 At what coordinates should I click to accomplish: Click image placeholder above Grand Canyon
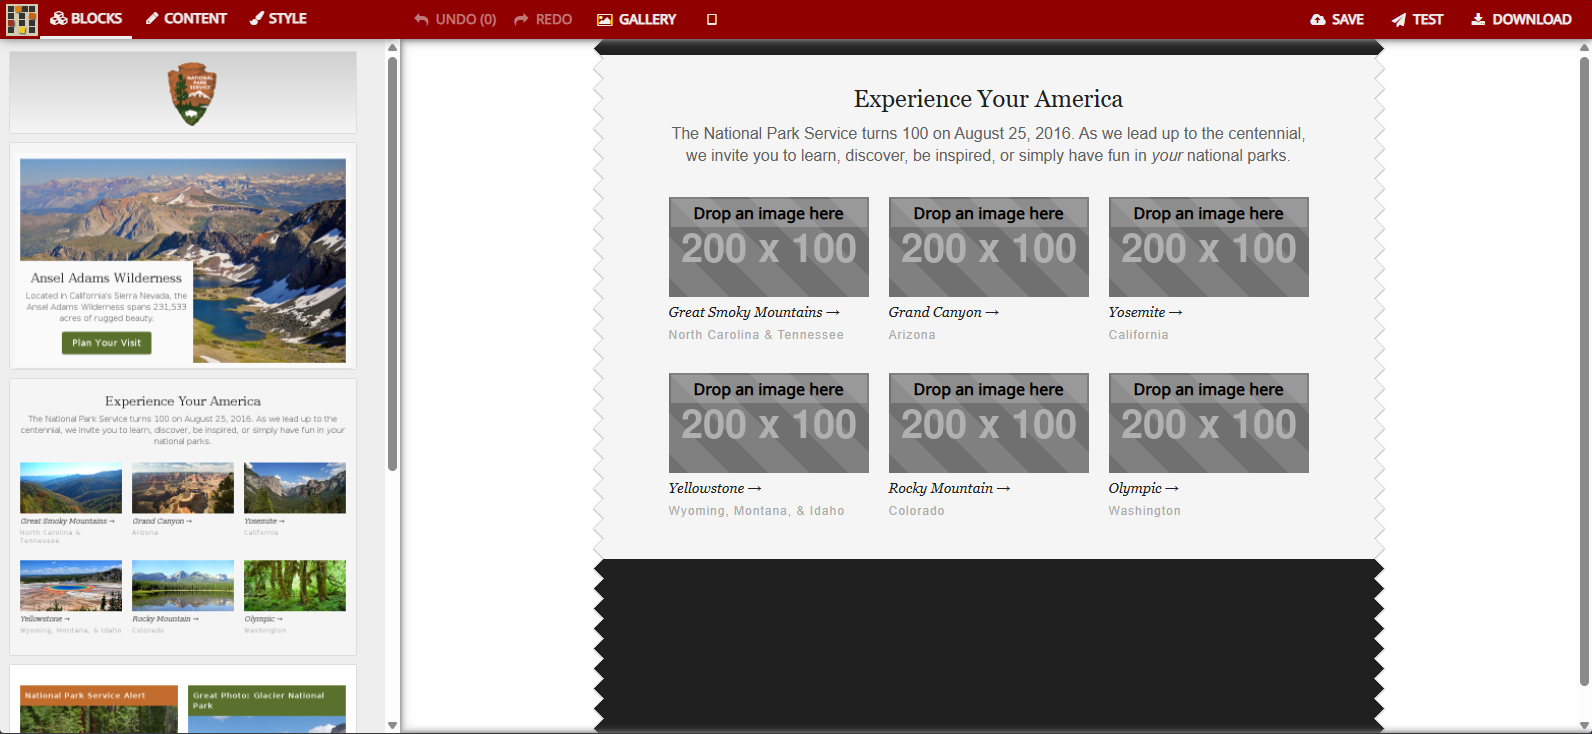tap(989, 247)
